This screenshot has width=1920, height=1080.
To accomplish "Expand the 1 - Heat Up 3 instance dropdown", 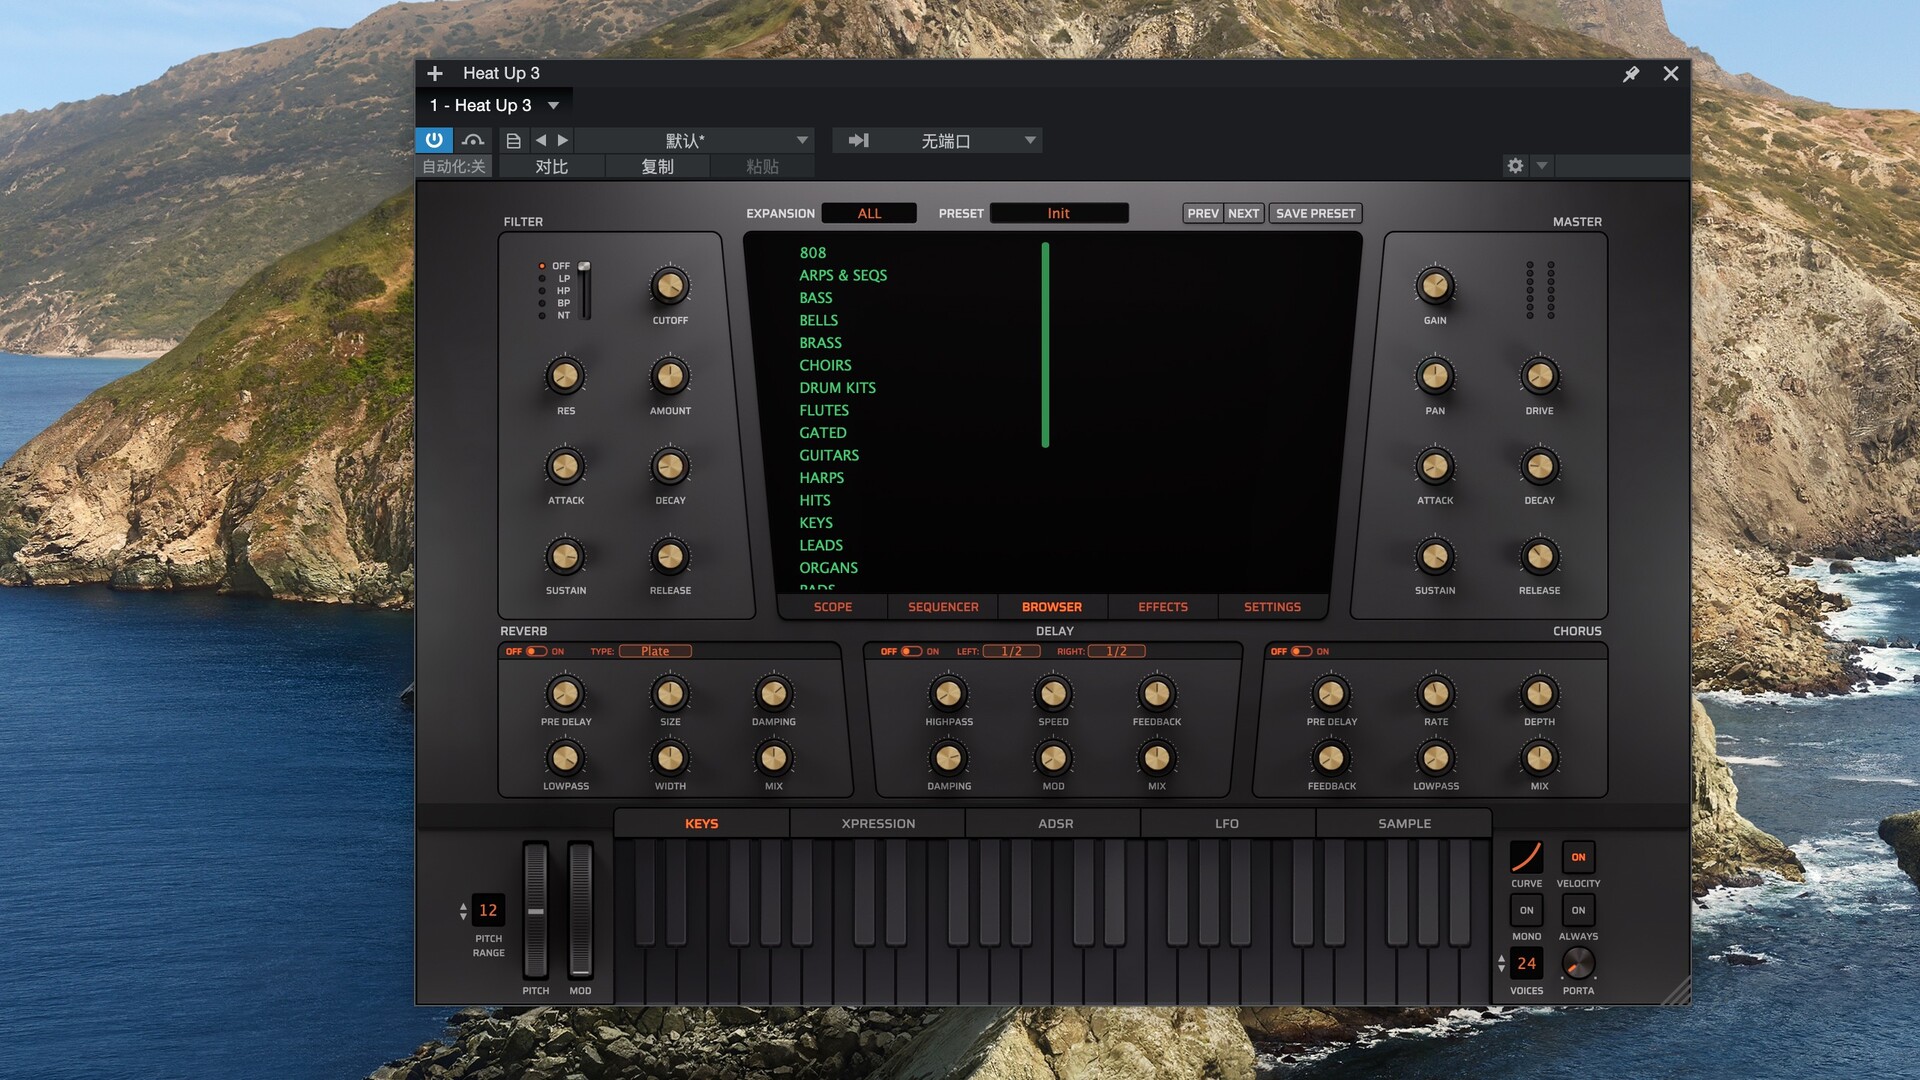I will [x=553, y=105].
